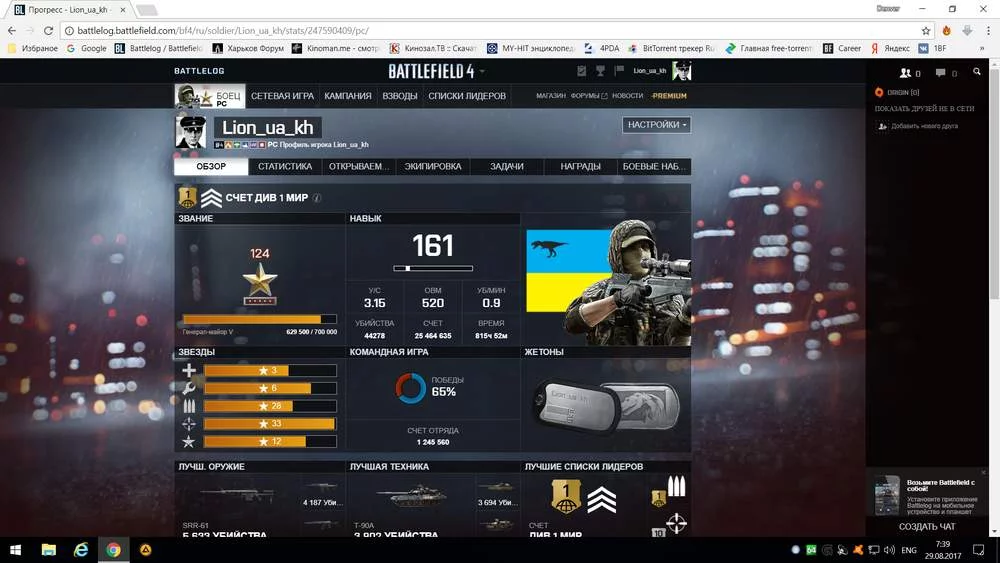Click the volume speaker icon in system tray
The width and height of the screenshot is (1000, 563).
click(890, 550)
